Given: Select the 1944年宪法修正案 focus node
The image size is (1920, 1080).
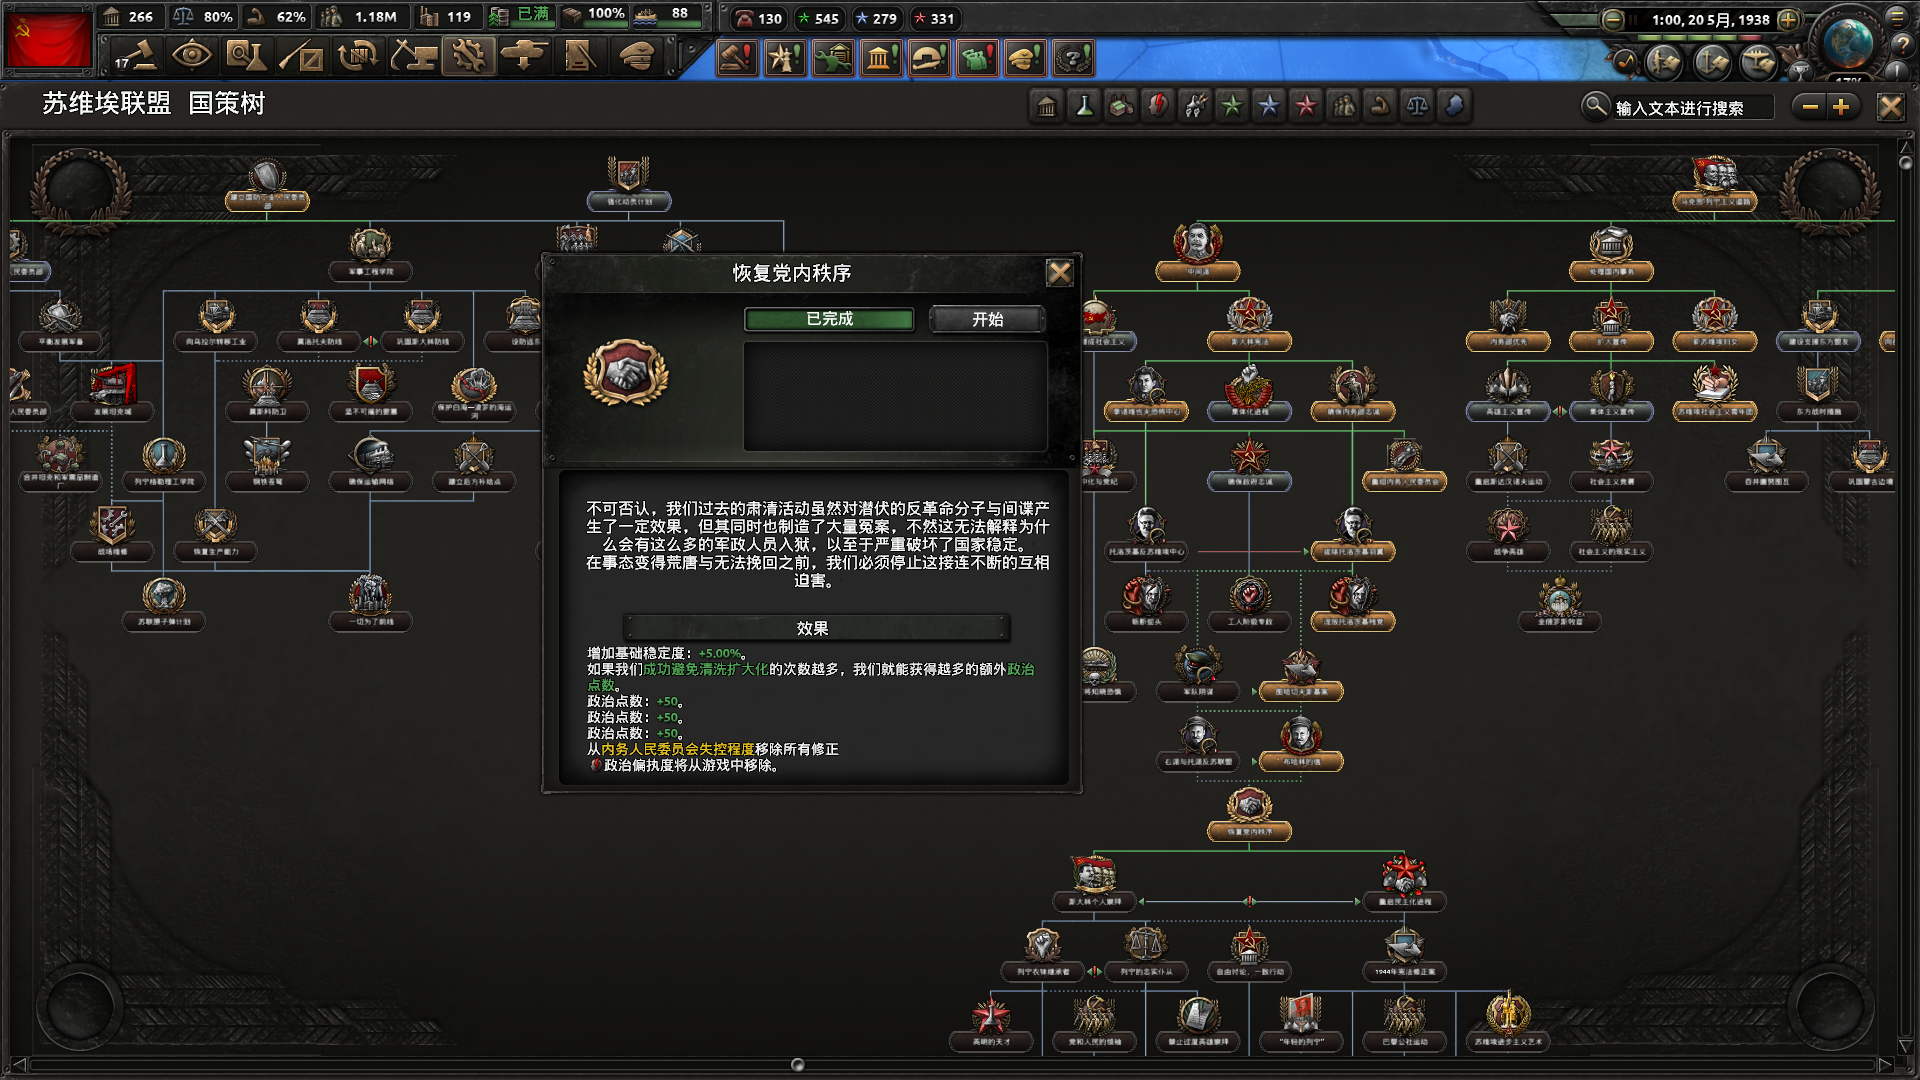Looking at the screenshot, I should pyautogui.click(x=1404, y=954).
